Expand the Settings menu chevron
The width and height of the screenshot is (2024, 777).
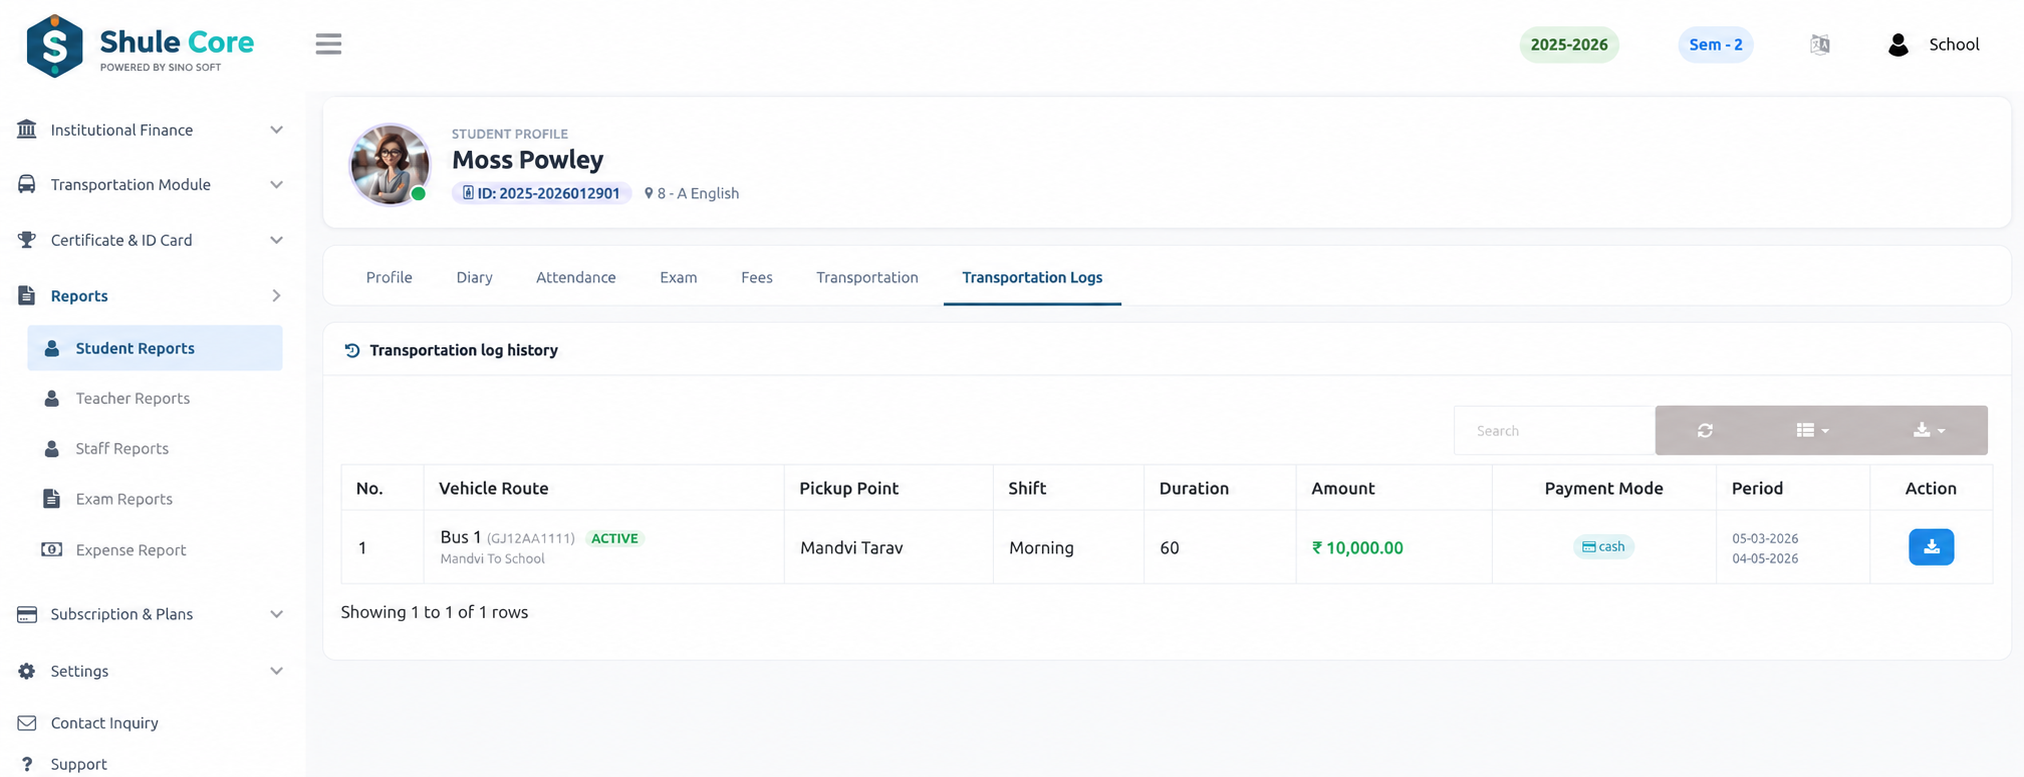(x=277, y=671)
